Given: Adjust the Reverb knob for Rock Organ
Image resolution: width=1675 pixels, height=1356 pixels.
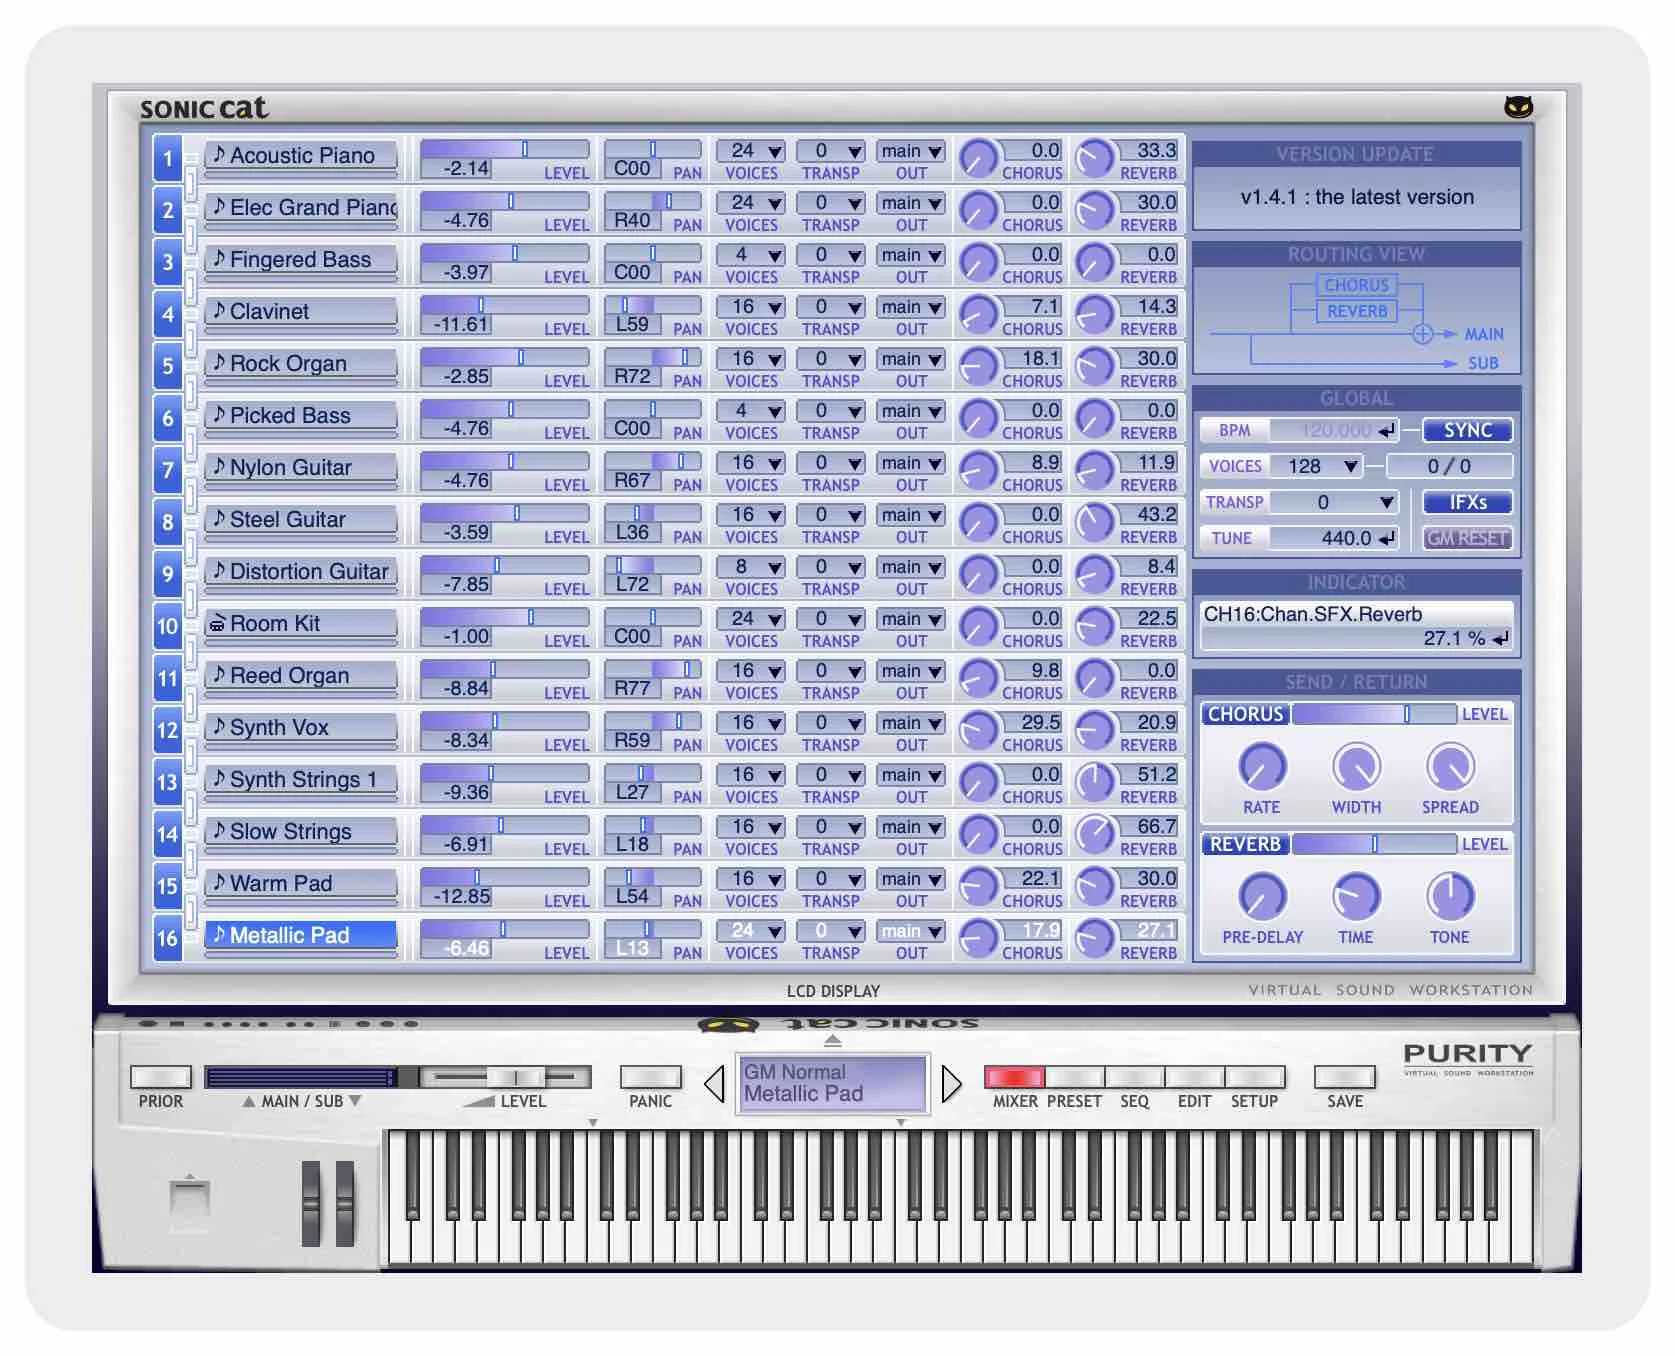Looking at the screenshot, I should 1096,367.
